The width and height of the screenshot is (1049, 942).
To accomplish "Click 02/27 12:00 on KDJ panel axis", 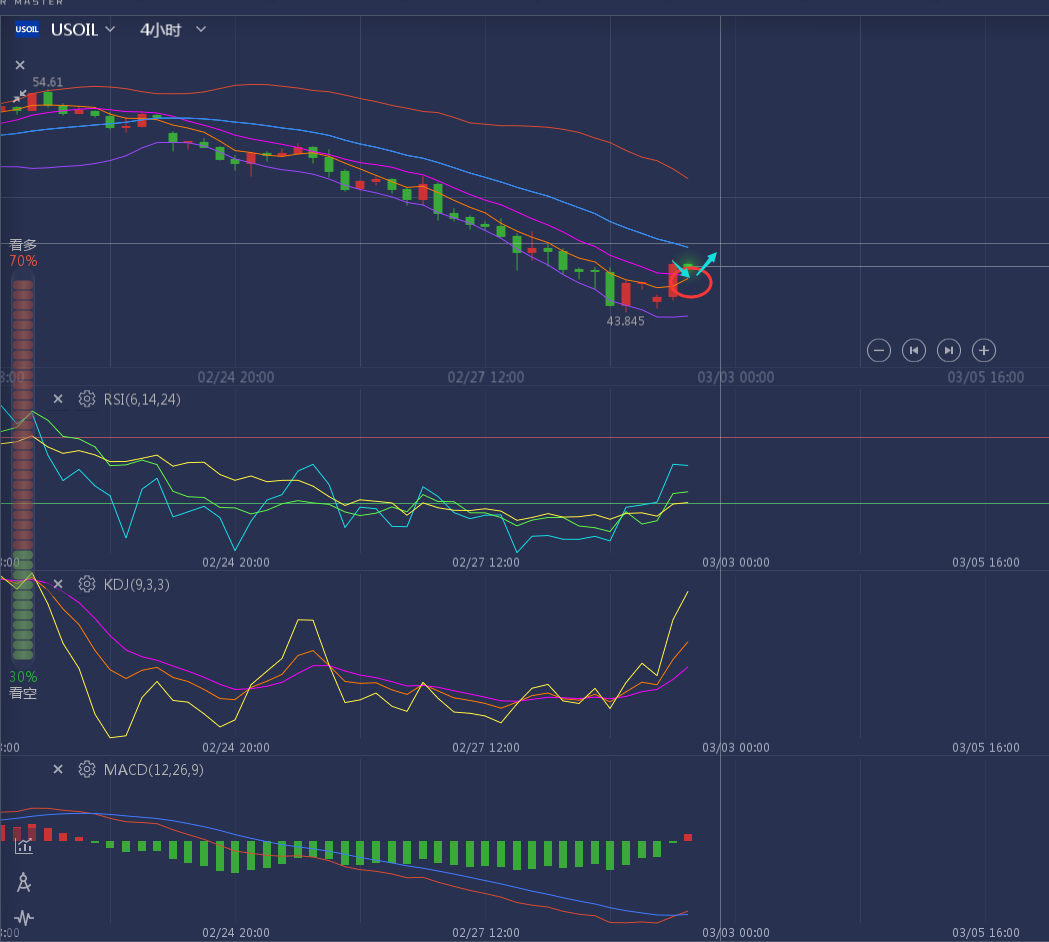I will 486,747.
